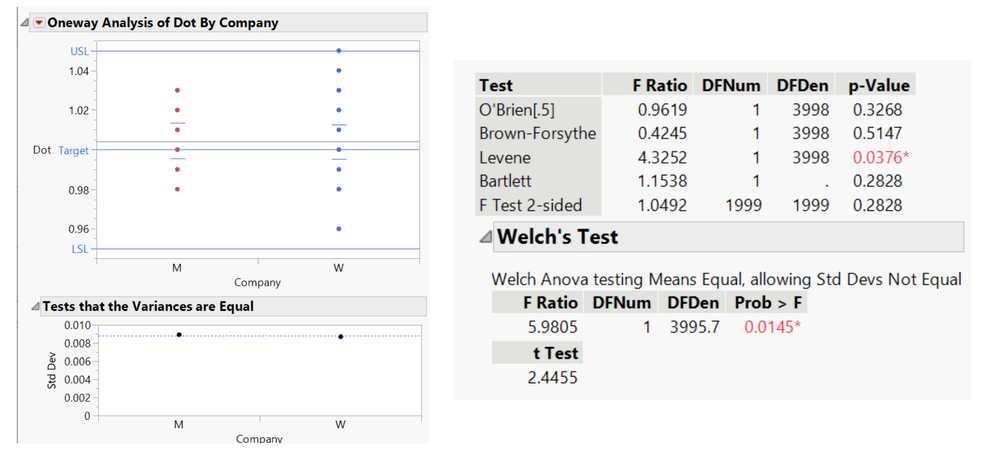Click the p-Value column header
Viewport: 998px width, 452px height.
[x=879, y=85]
